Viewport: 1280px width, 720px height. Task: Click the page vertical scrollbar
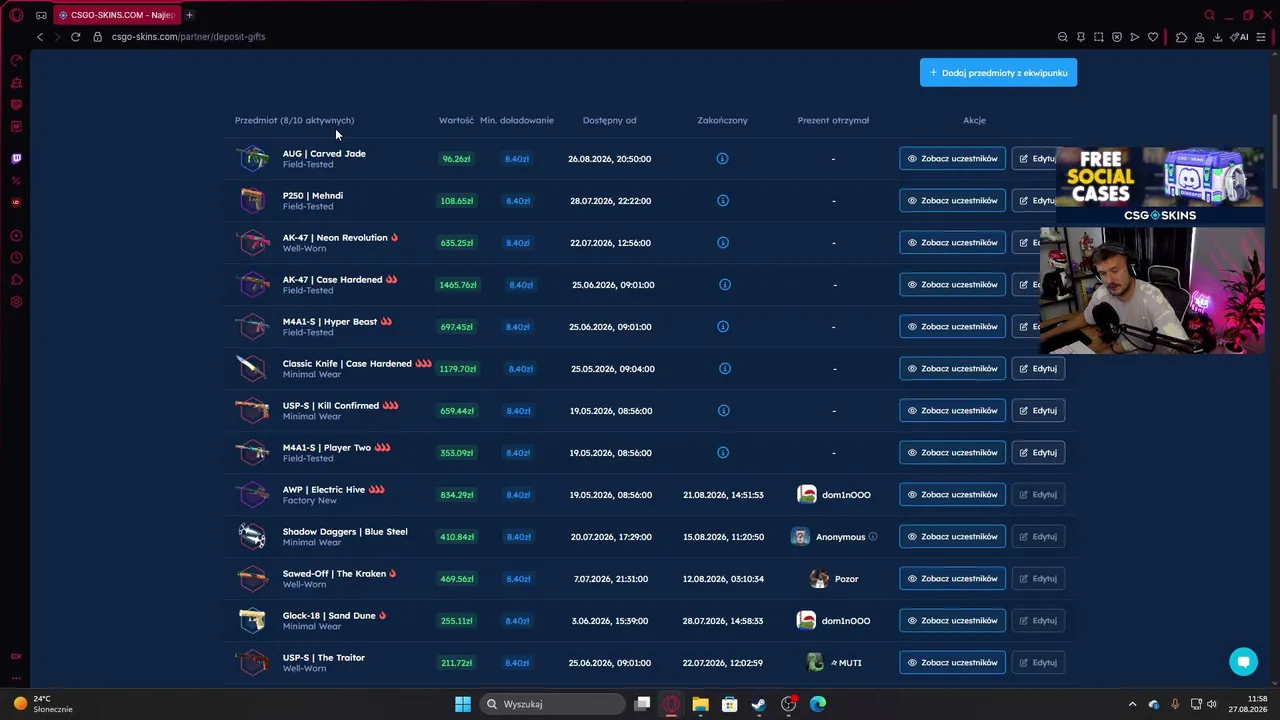(x=1274, y=150)
